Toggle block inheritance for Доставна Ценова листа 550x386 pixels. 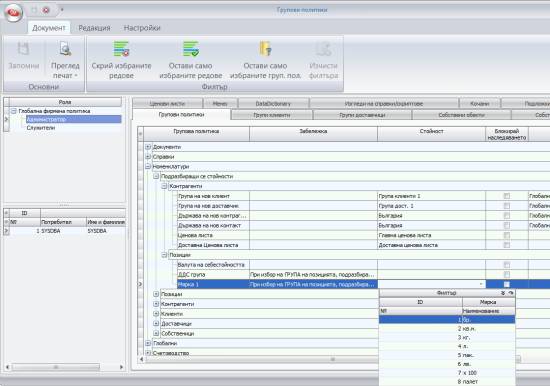point(507,245)
